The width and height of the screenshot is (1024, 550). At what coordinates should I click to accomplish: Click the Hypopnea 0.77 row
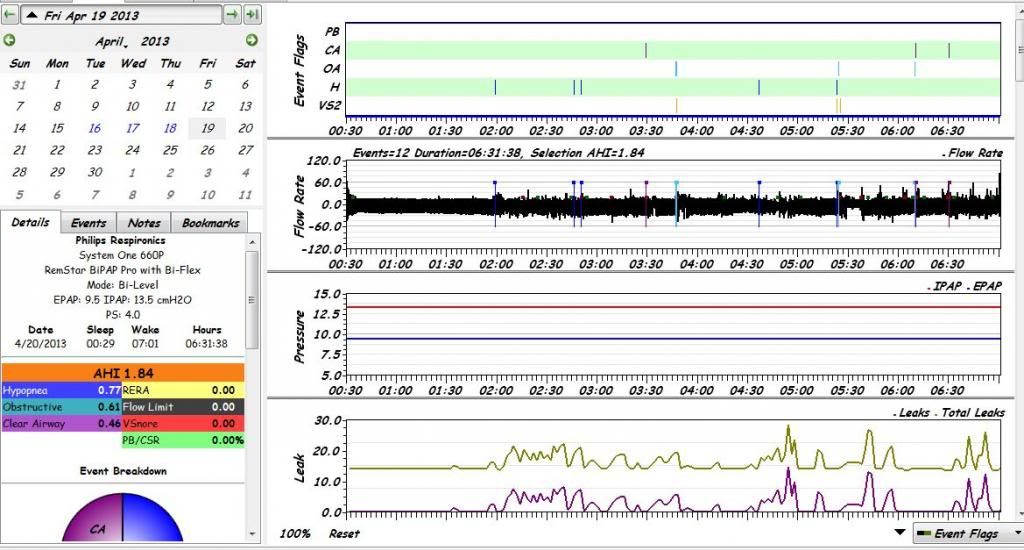tap(61, 390)
